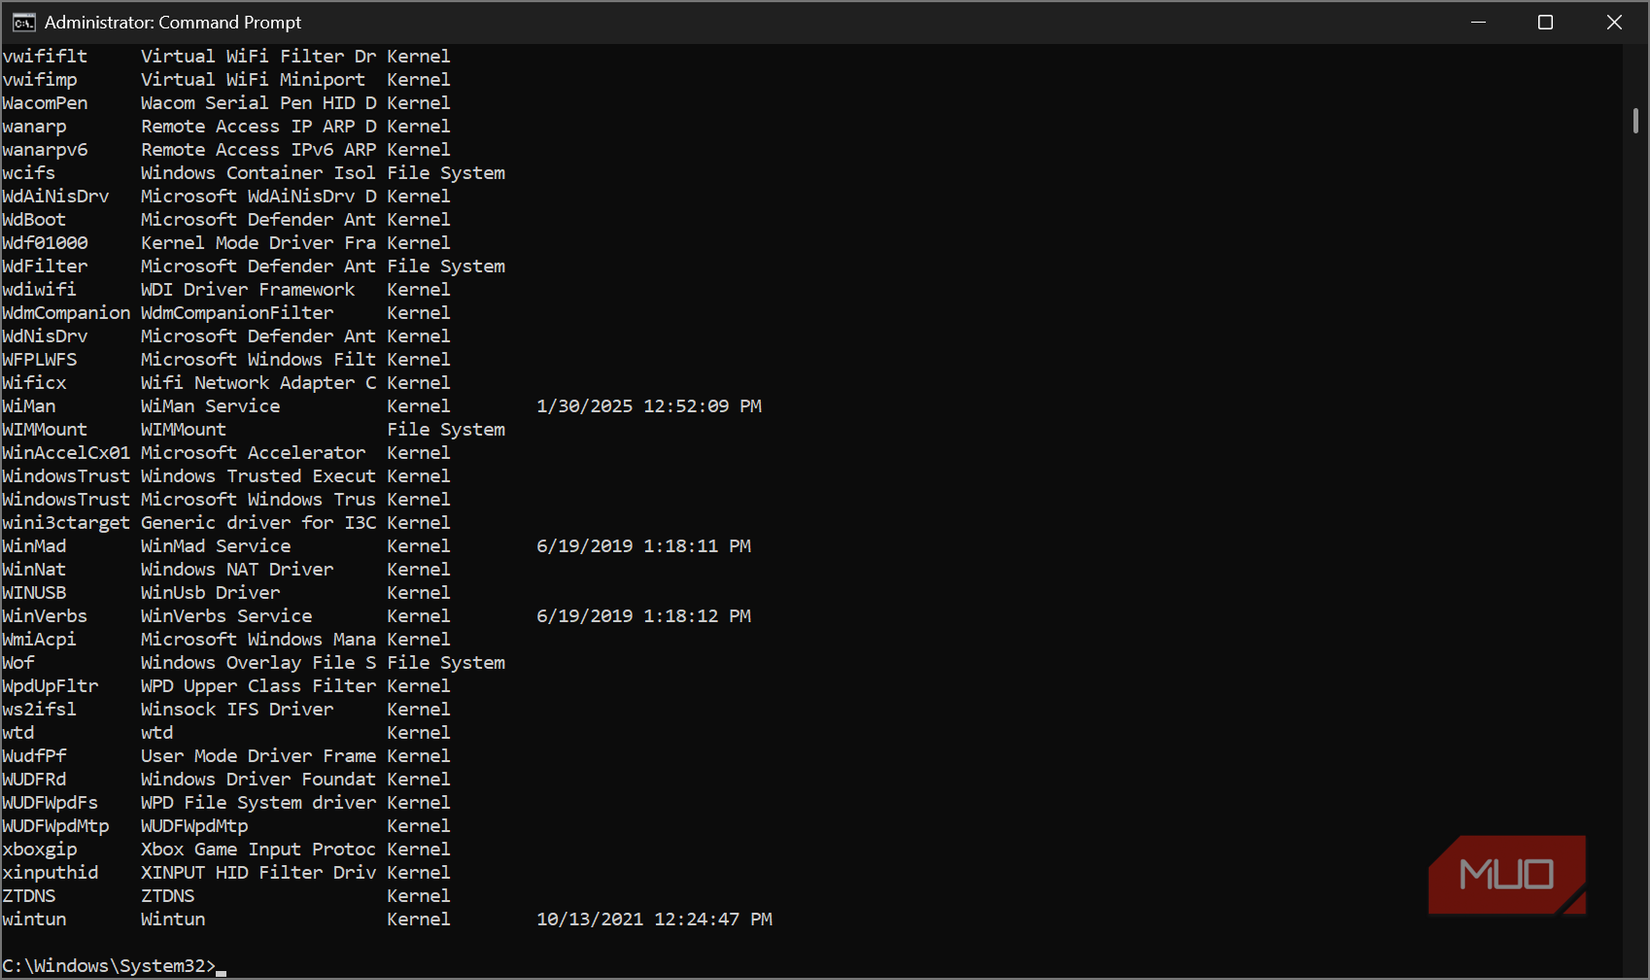The height and width of the screenshot is (980, 1650).
Task: Select the Microsoft Accelerator display name
Action: [253, 453]
